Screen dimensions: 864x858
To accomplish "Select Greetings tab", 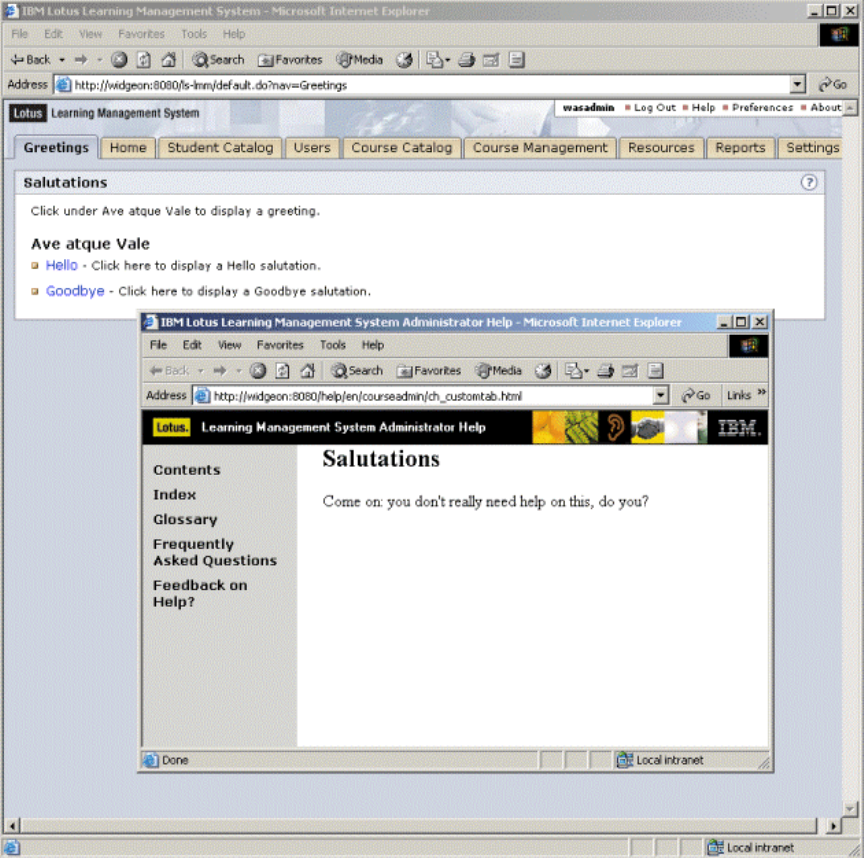I will click(56, 148).
